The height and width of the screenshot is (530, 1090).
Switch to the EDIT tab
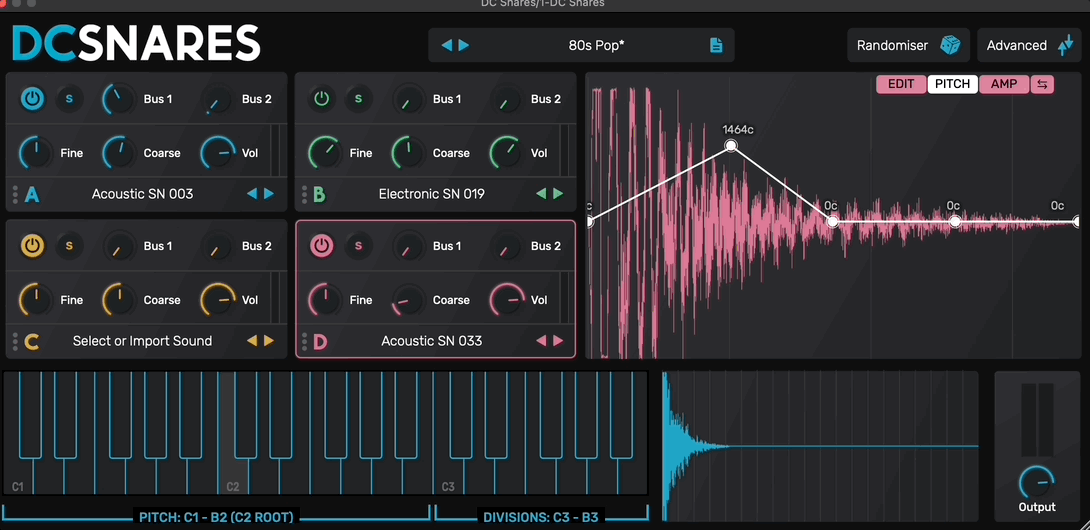pyautogui.click(x=901, y=84)
